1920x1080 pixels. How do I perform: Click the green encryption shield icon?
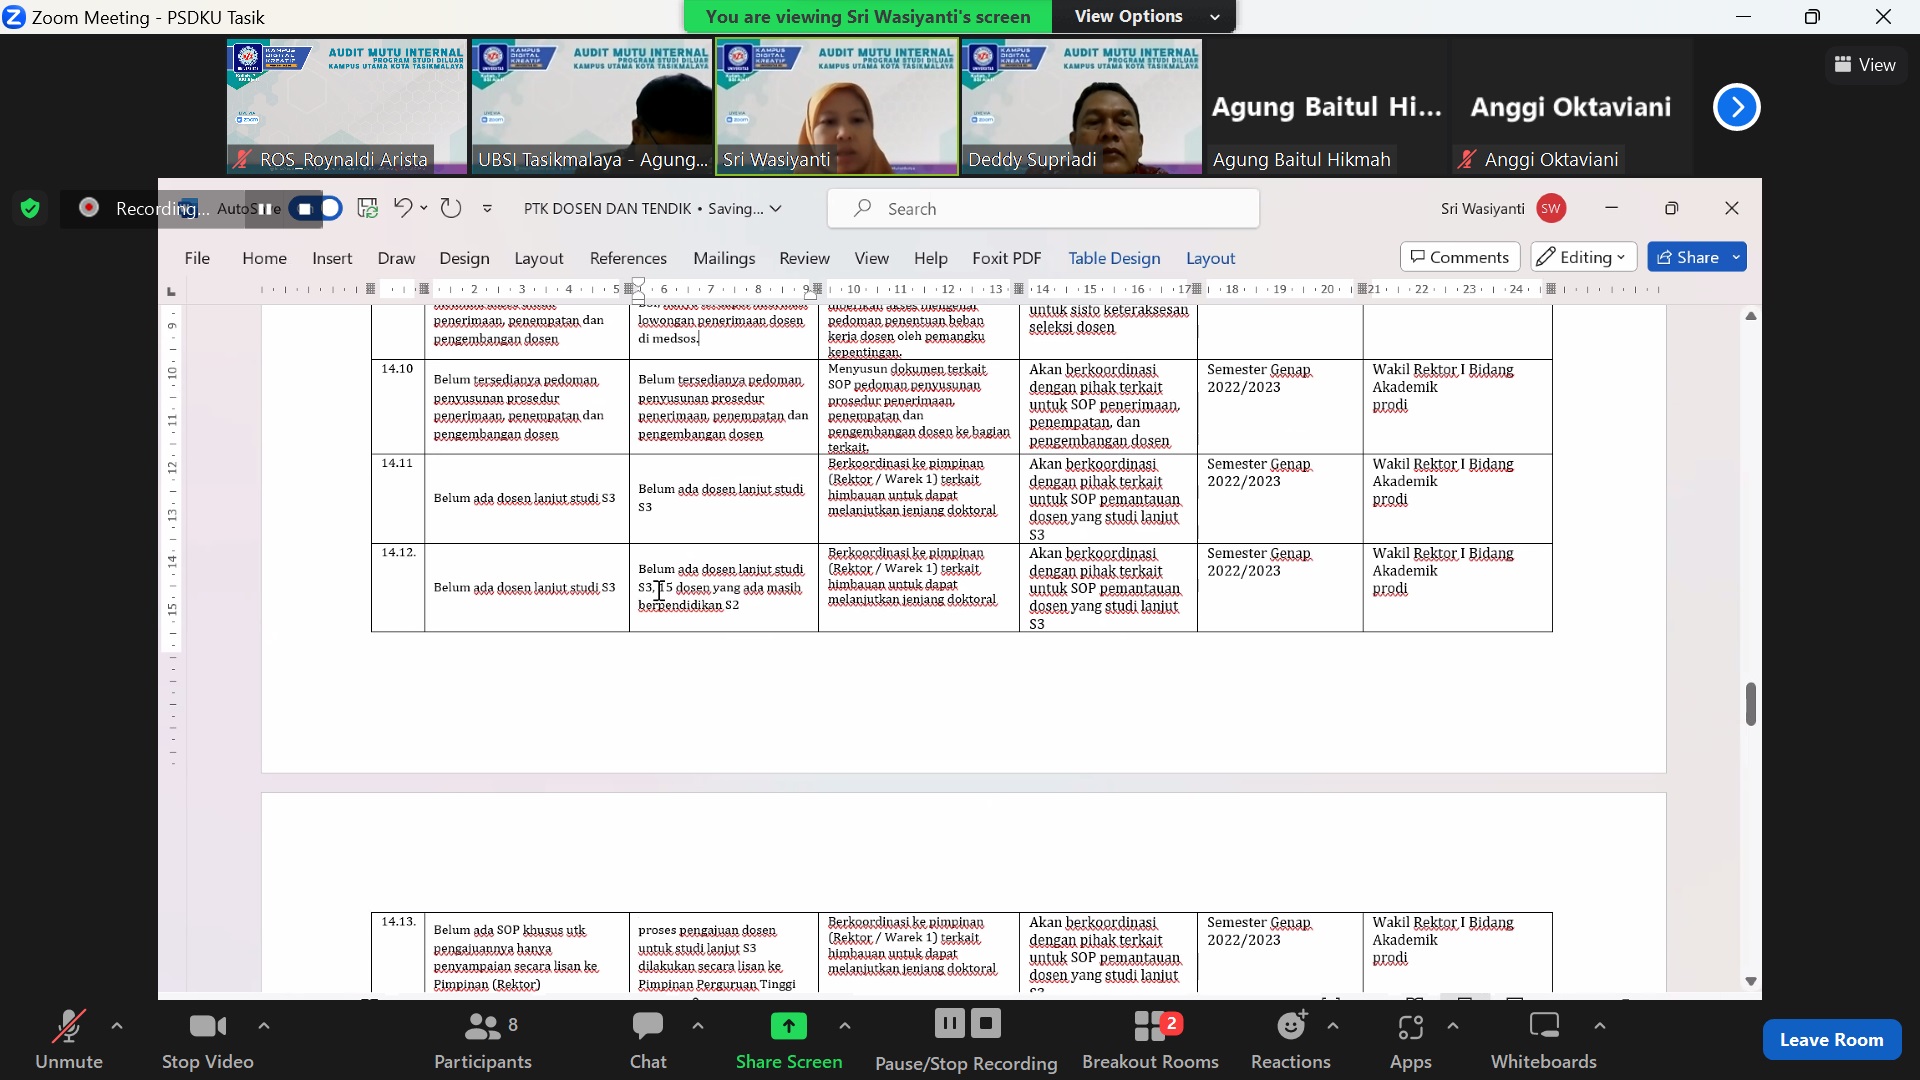pyautogui.click(x=30, y=208)
